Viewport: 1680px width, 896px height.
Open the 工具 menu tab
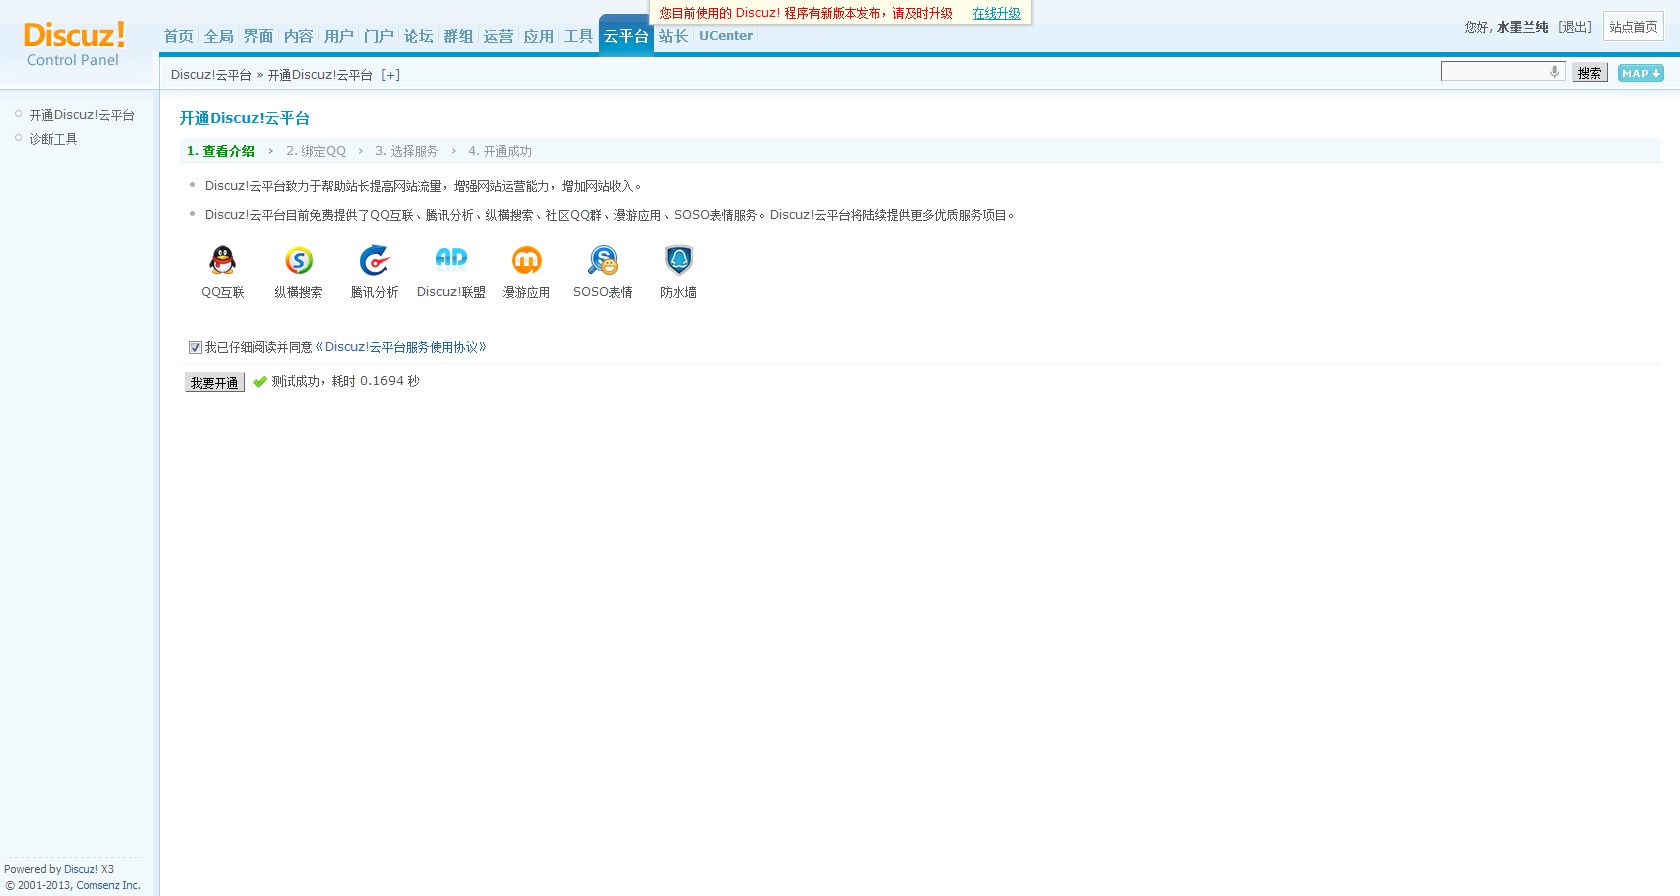(x=579, y=36)
